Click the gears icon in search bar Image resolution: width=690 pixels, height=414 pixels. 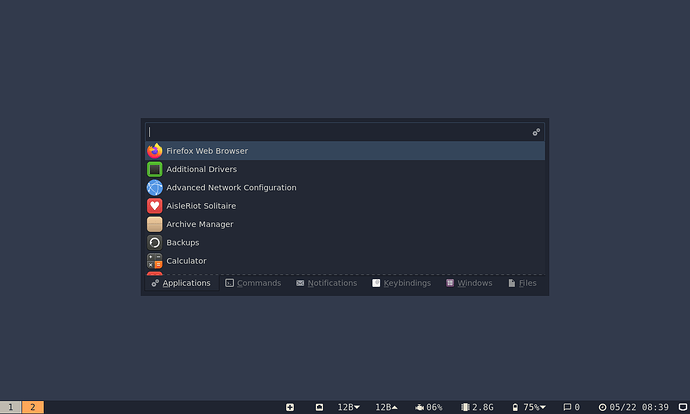click(536, 132)
